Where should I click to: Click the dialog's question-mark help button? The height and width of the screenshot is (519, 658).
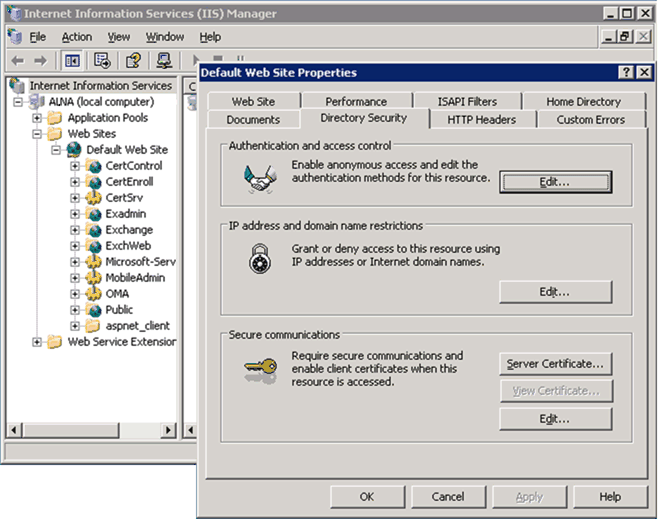(626, 73)
